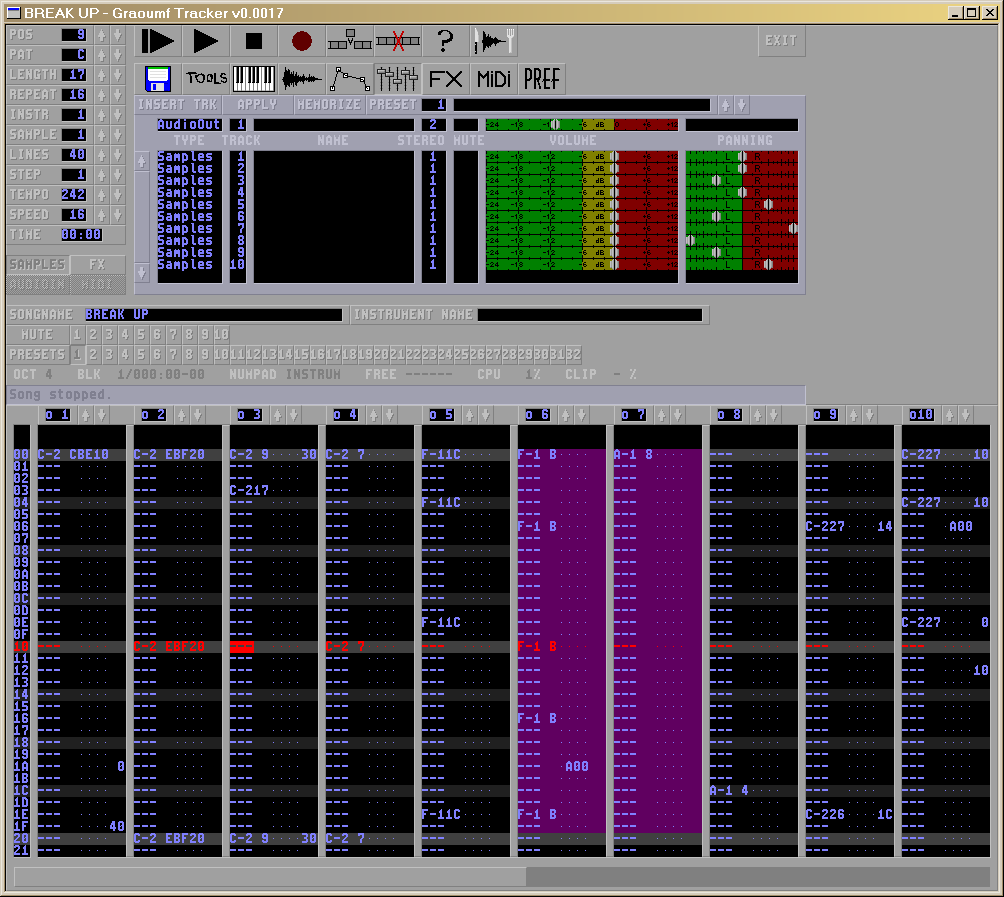Click the PRESET number field in mixer
Image resolution: width=1004 pixels, height=897 pixels.
click(x=434, y=105)
